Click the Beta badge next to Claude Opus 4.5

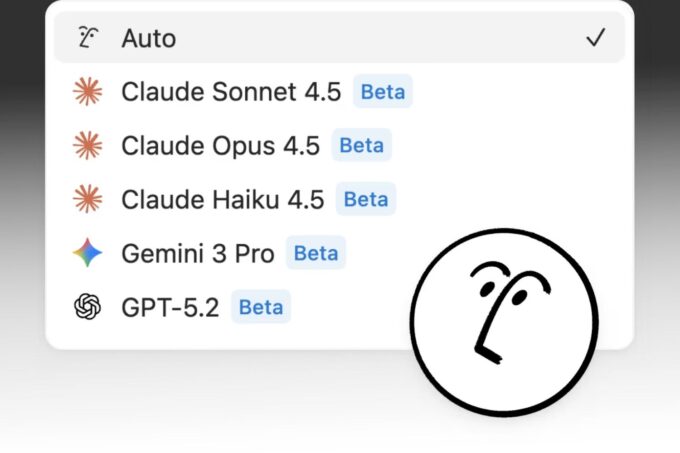(x=361, y=146)
